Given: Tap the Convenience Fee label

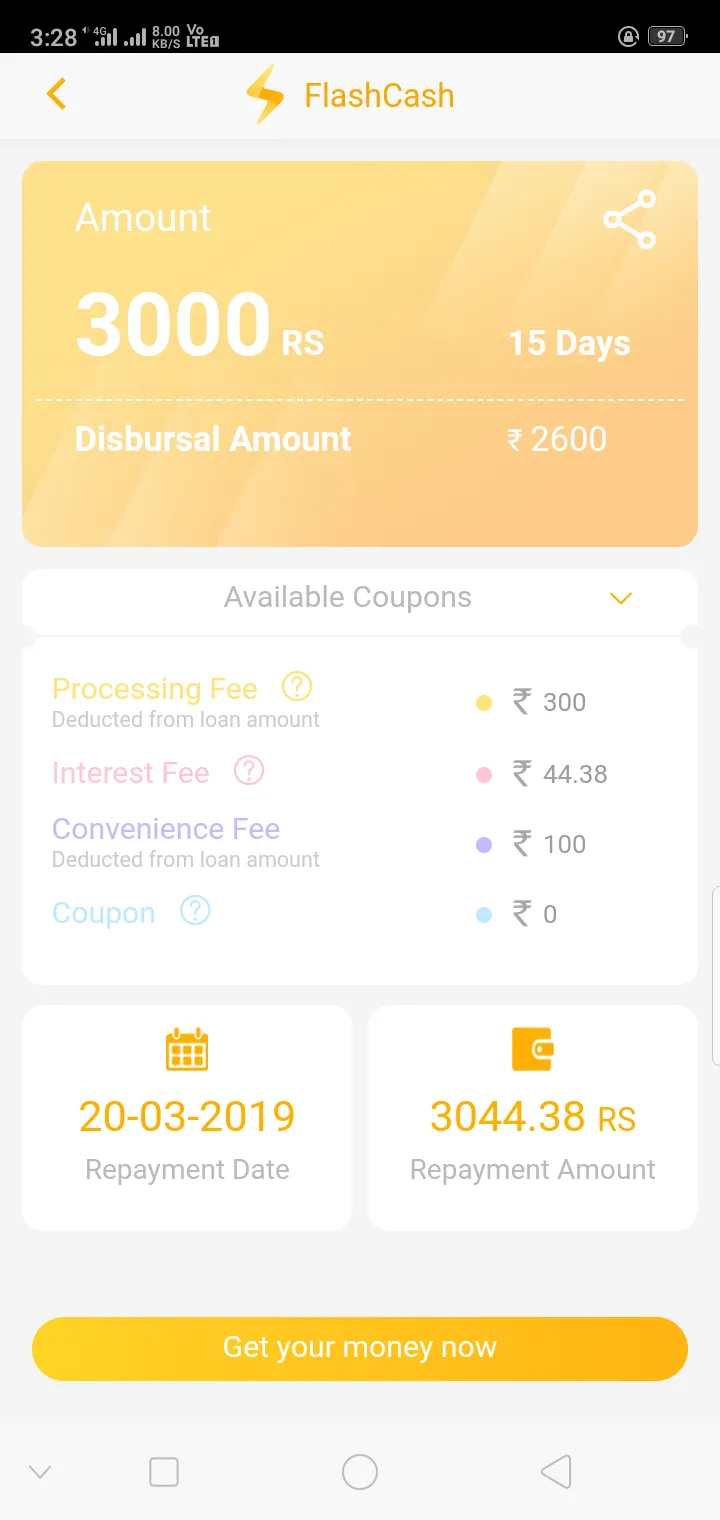Looking at the screenshot, I should point(166,829).
